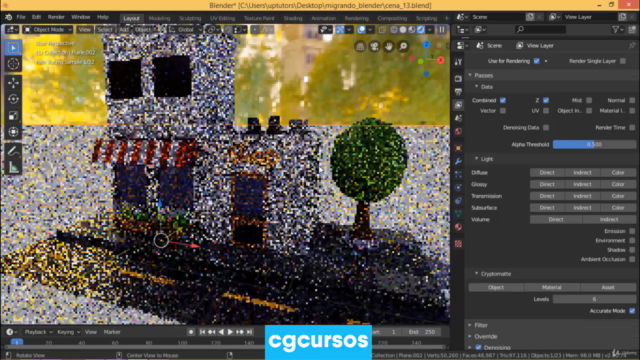
Task: Toggle perspective/orthographic grid icon
Action: (x=360, y=46)
